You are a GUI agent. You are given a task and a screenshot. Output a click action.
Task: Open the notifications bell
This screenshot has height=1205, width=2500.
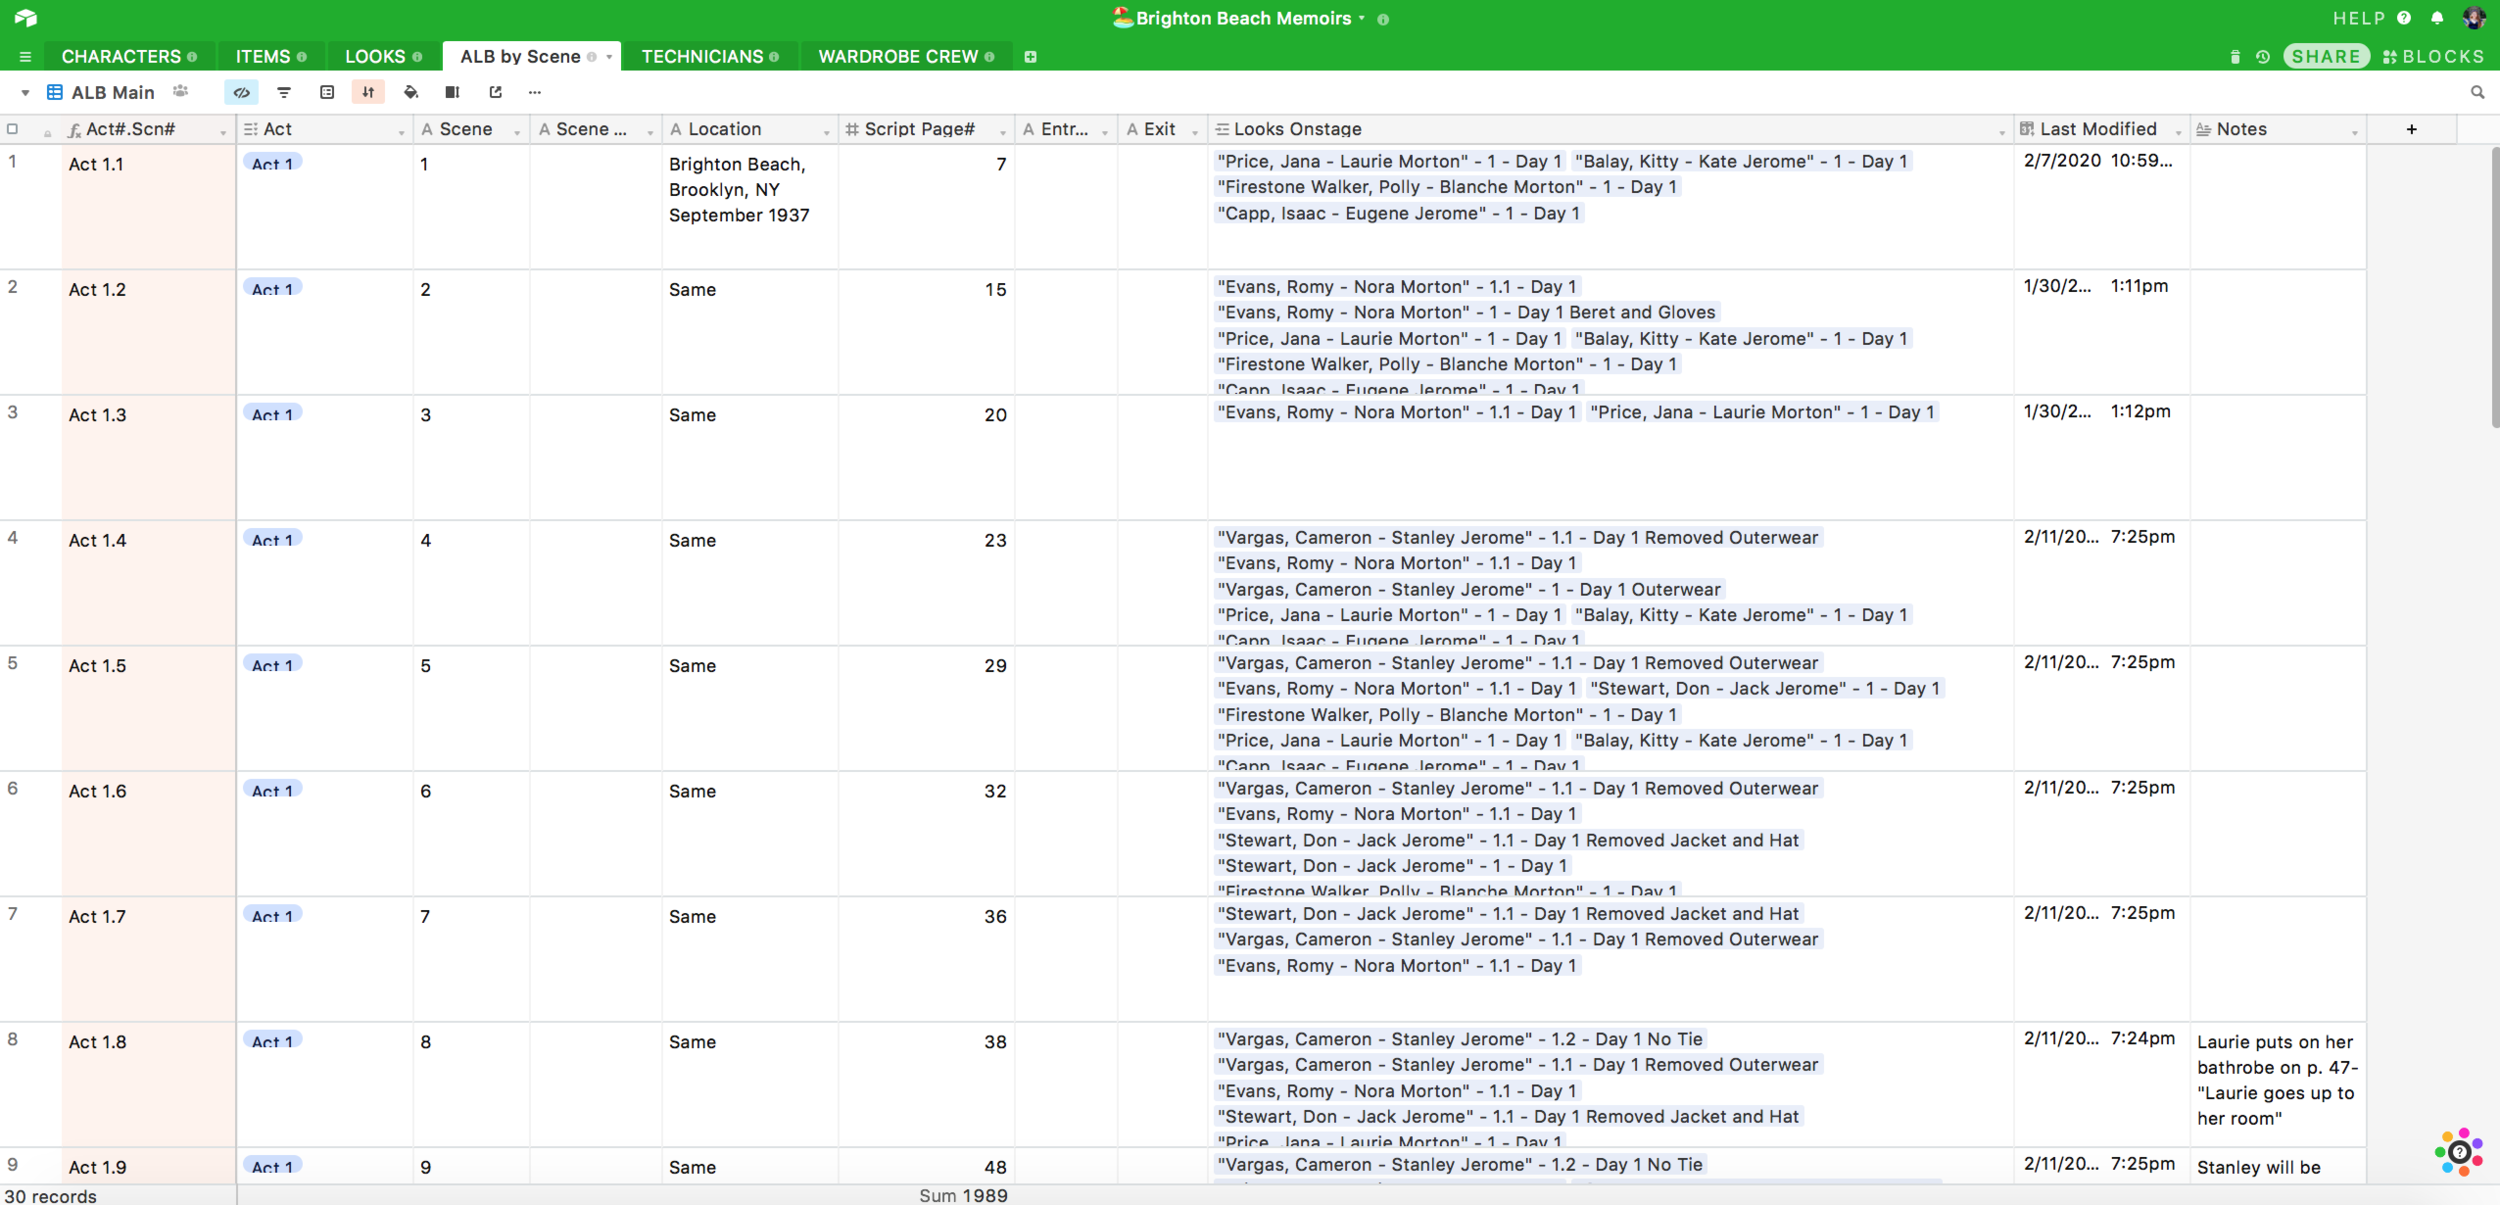pyautogui.click(x=2437, y=18)
